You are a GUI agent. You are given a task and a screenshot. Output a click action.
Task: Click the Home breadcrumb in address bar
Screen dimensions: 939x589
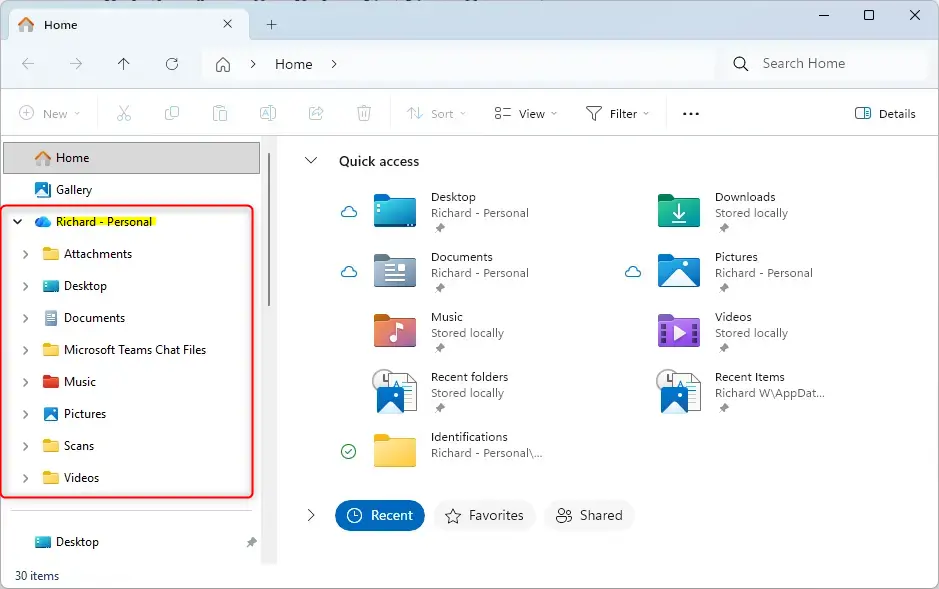click(x=293, y=64)
